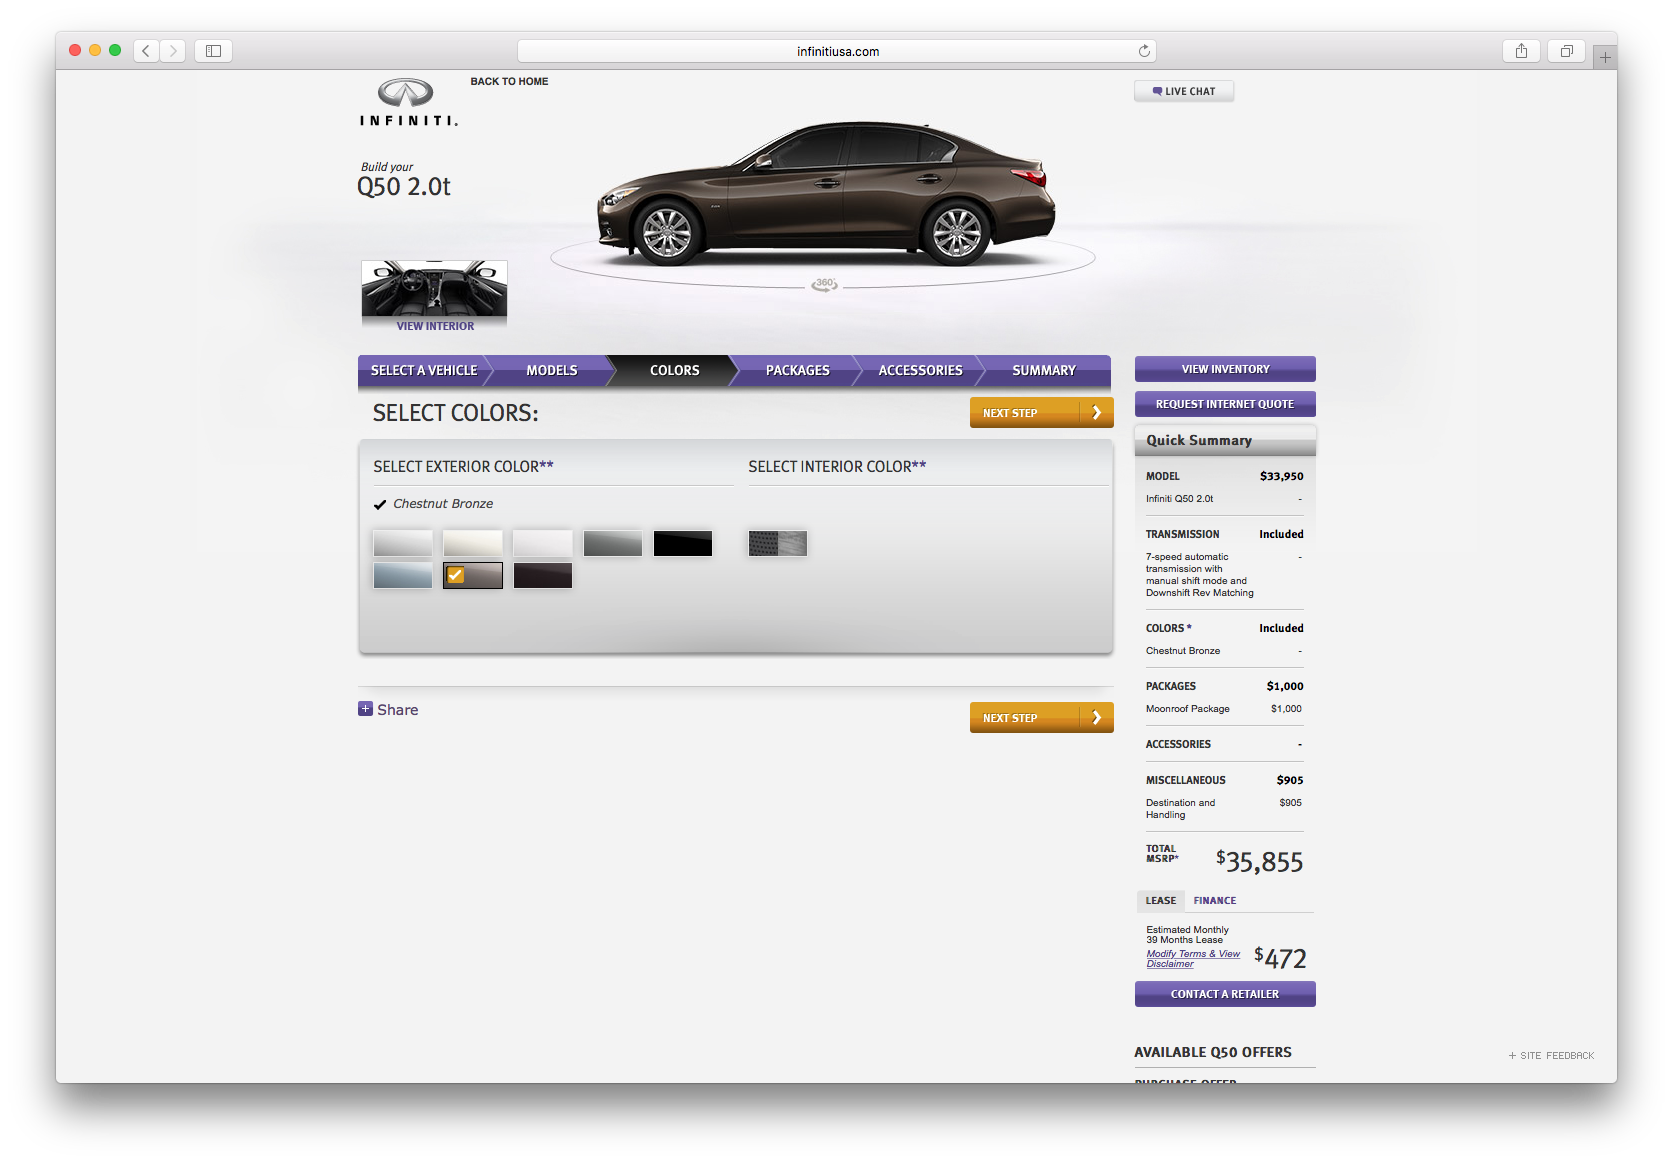The width and height of the screenshot is (1673, 1163).
Task: Click the Live Chat button
Action: pos(1184,91)
